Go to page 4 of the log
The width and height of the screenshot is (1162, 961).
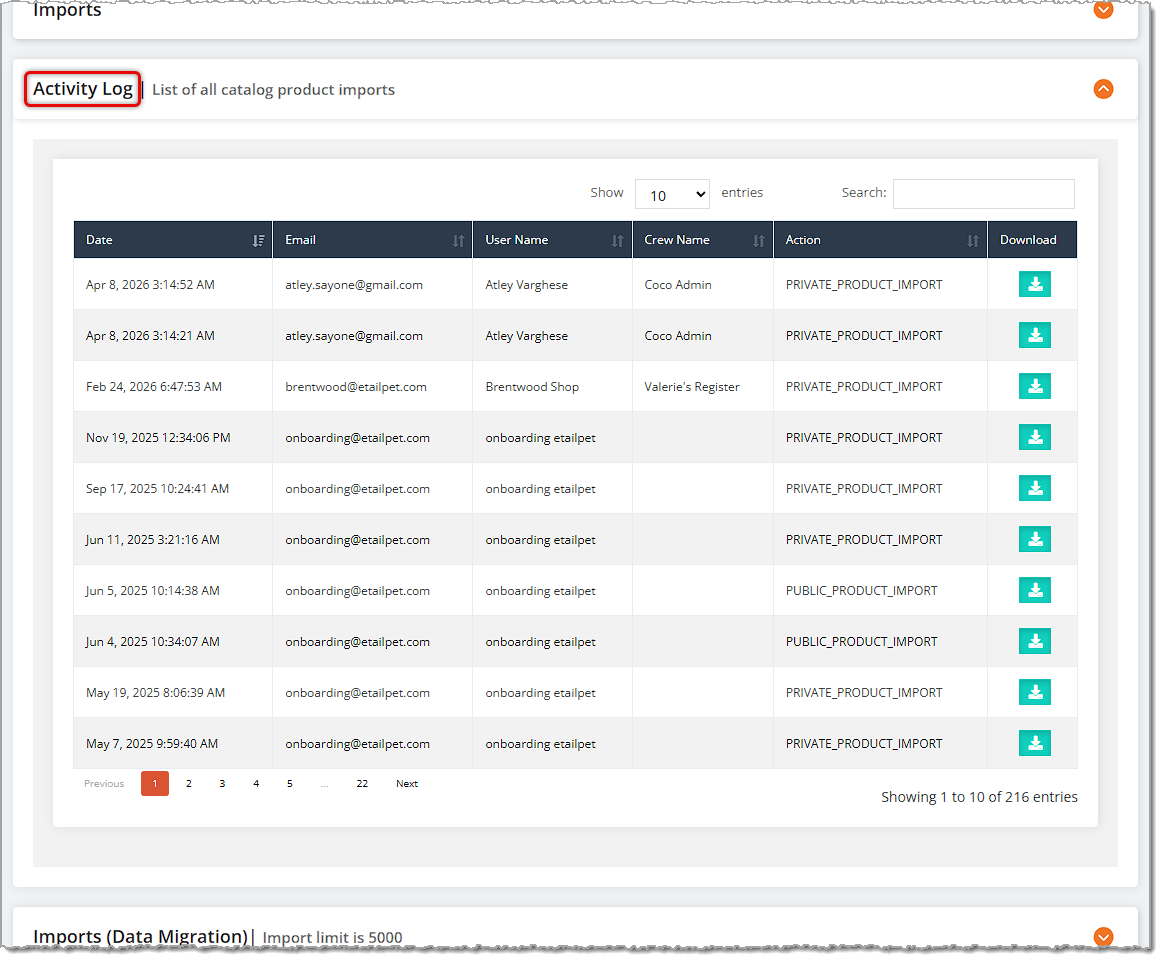pos(256,783)
